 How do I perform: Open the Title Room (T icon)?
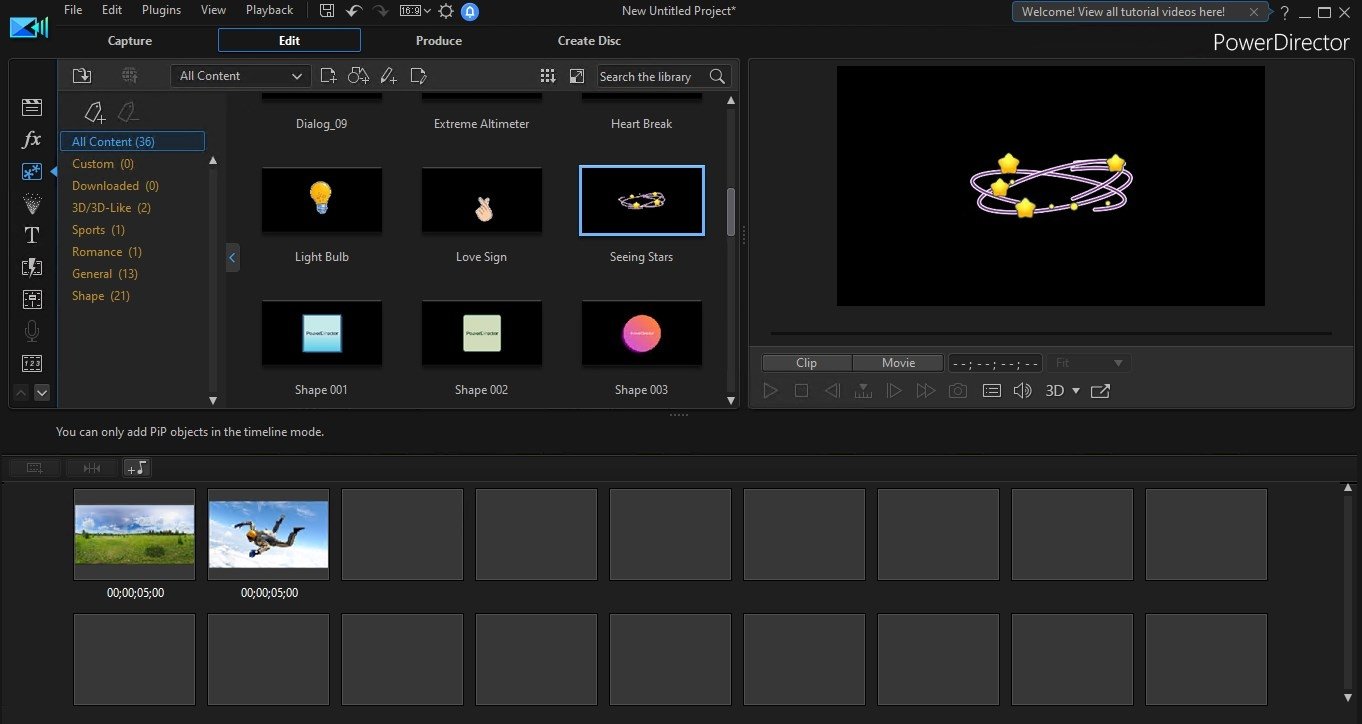32,235
